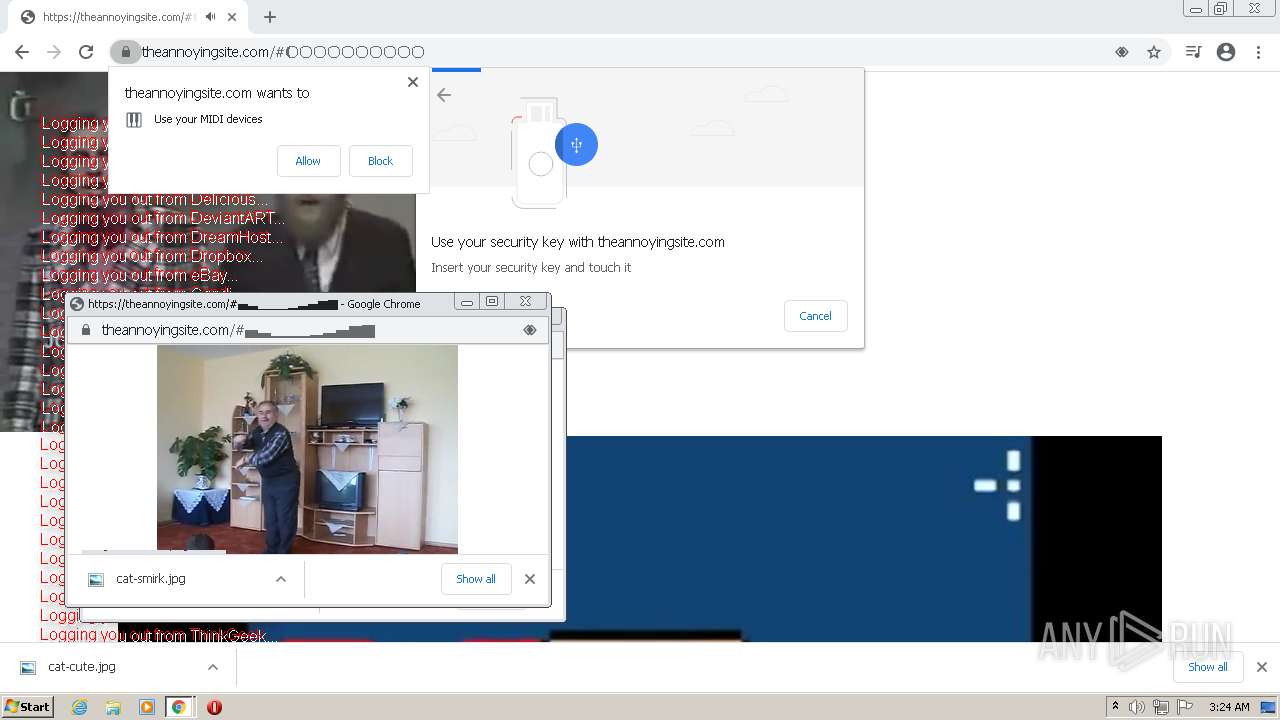Reload the page in main Chrome window
This screenshot has height=720, width=1280.
[x=86, y=52]
